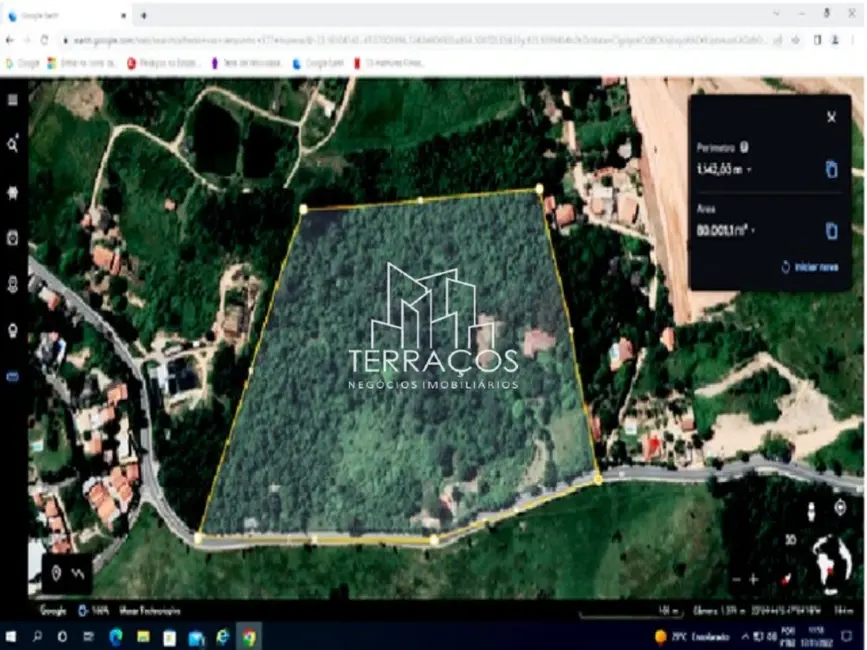The image size is (867, 650).
Task: Open the Google Earth search tool
Action: click(12, 143)
